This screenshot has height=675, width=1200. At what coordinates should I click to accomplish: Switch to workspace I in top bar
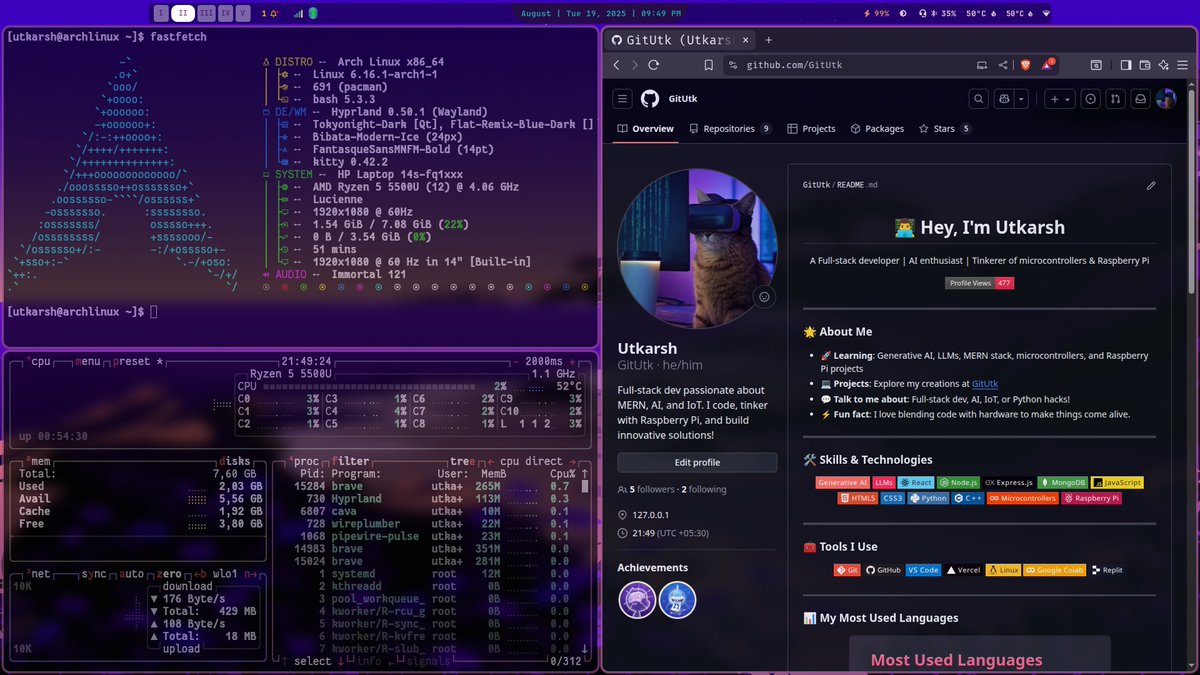click(x=162, y=14)
